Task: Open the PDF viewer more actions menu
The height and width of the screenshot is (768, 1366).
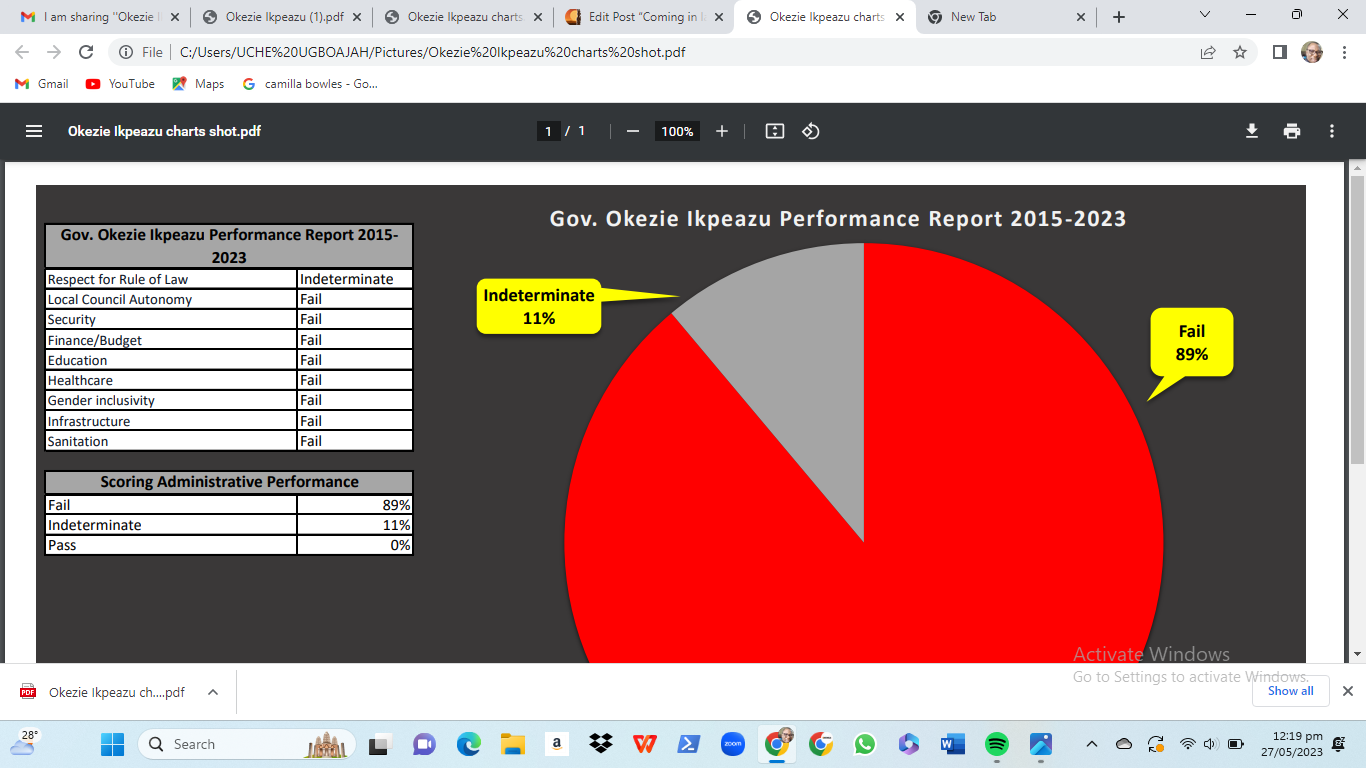Action: click(x=1332, y=131)
